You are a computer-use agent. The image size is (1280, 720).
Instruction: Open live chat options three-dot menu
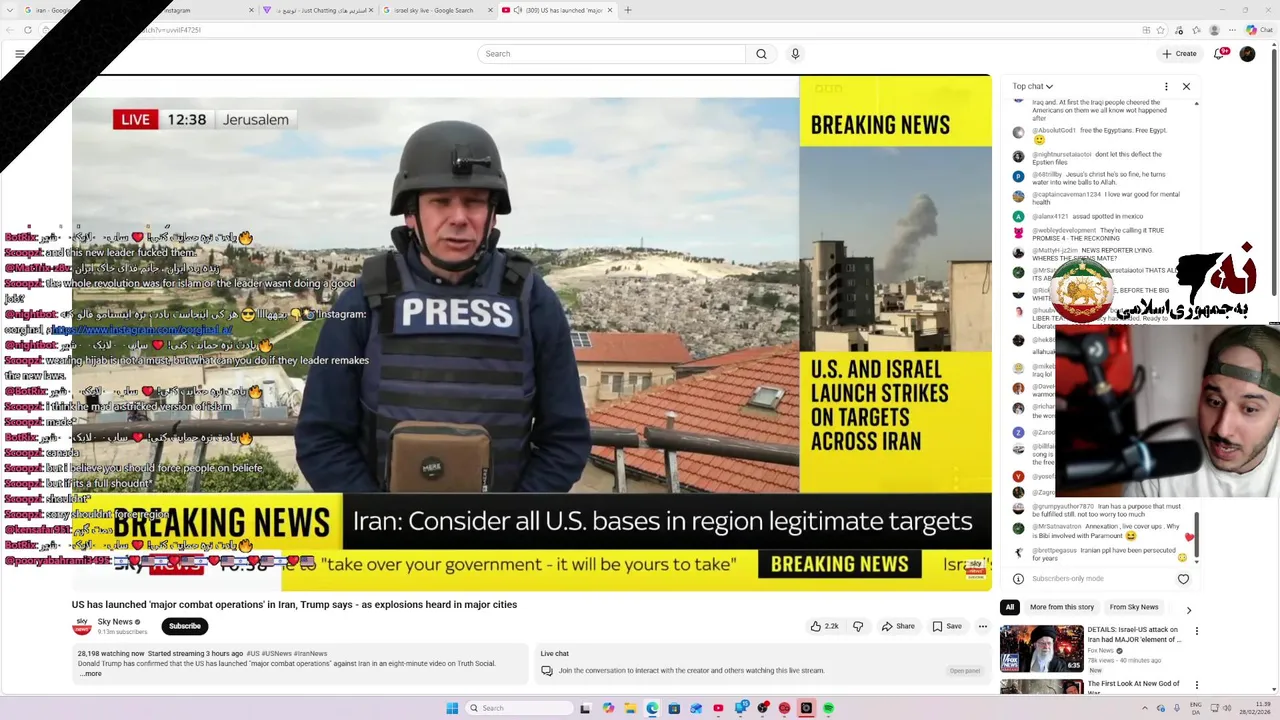(1166, 87)
